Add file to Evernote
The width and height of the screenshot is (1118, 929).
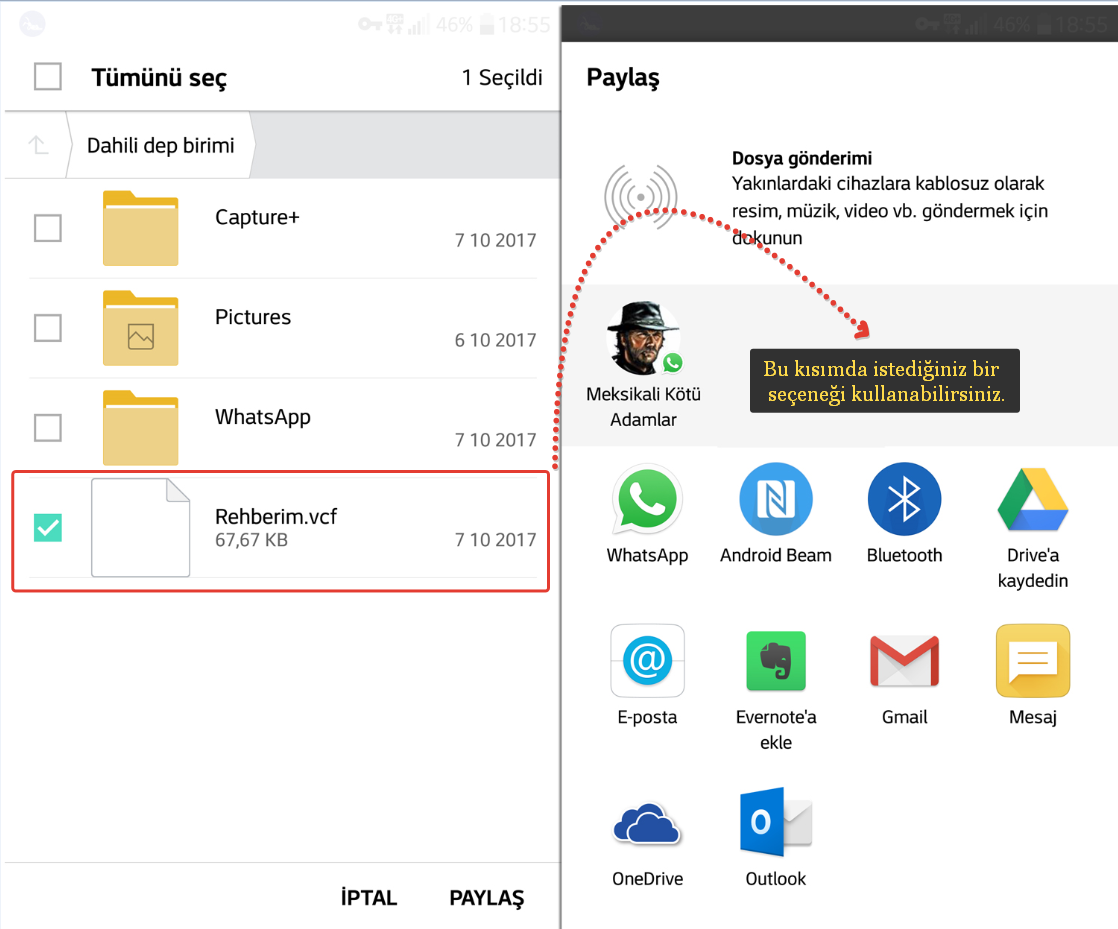[775, 661]
